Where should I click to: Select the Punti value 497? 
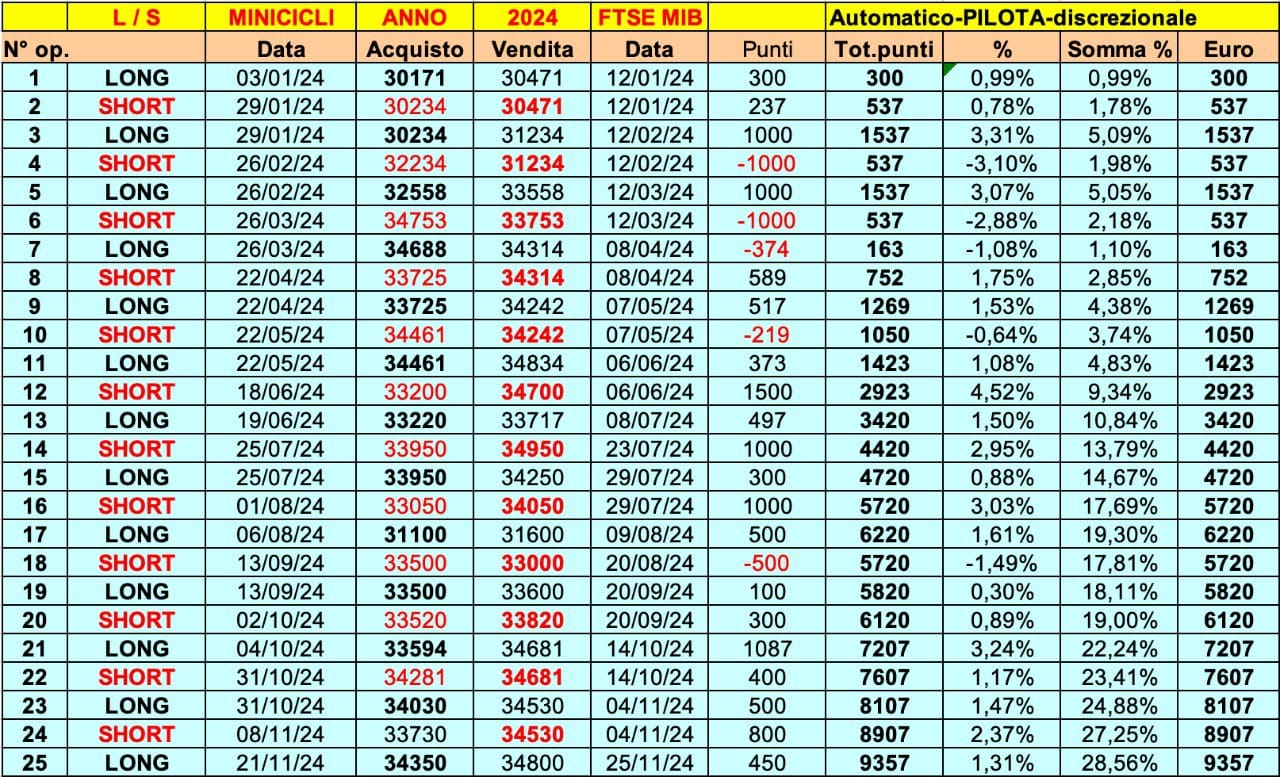(769, 420)
